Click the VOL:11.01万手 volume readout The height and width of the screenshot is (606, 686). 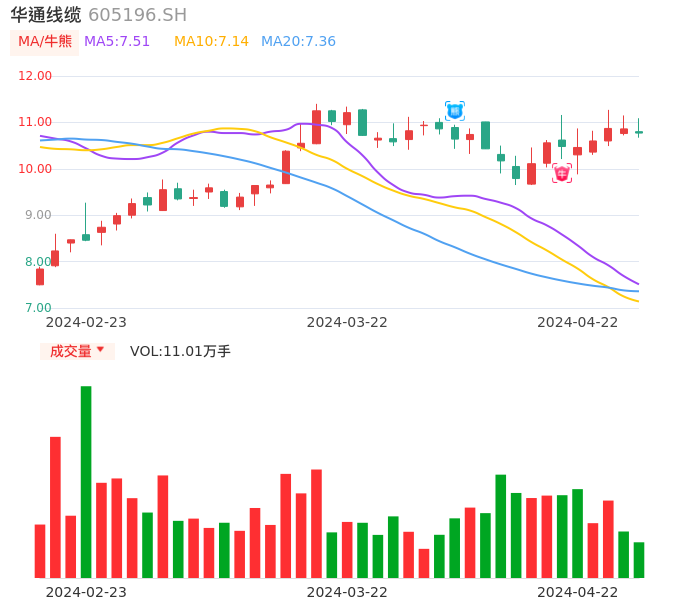pyautogui.click(x=180, y=351)
